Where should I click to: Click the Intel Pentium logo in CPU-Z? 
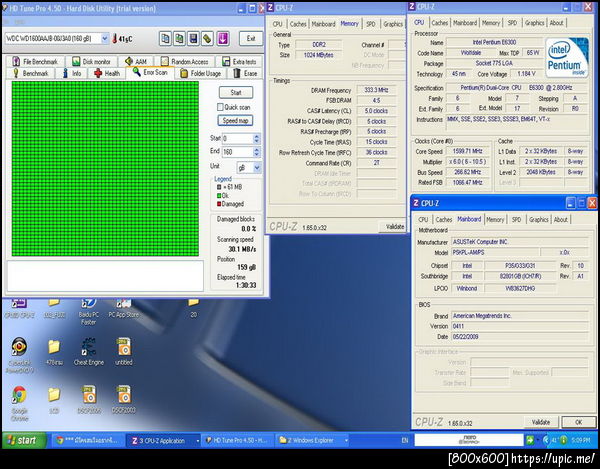567,57
